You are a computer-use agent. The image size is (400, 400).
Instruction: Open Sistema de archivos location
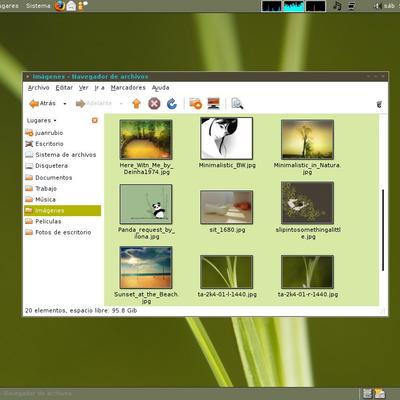tap(62, 155)
